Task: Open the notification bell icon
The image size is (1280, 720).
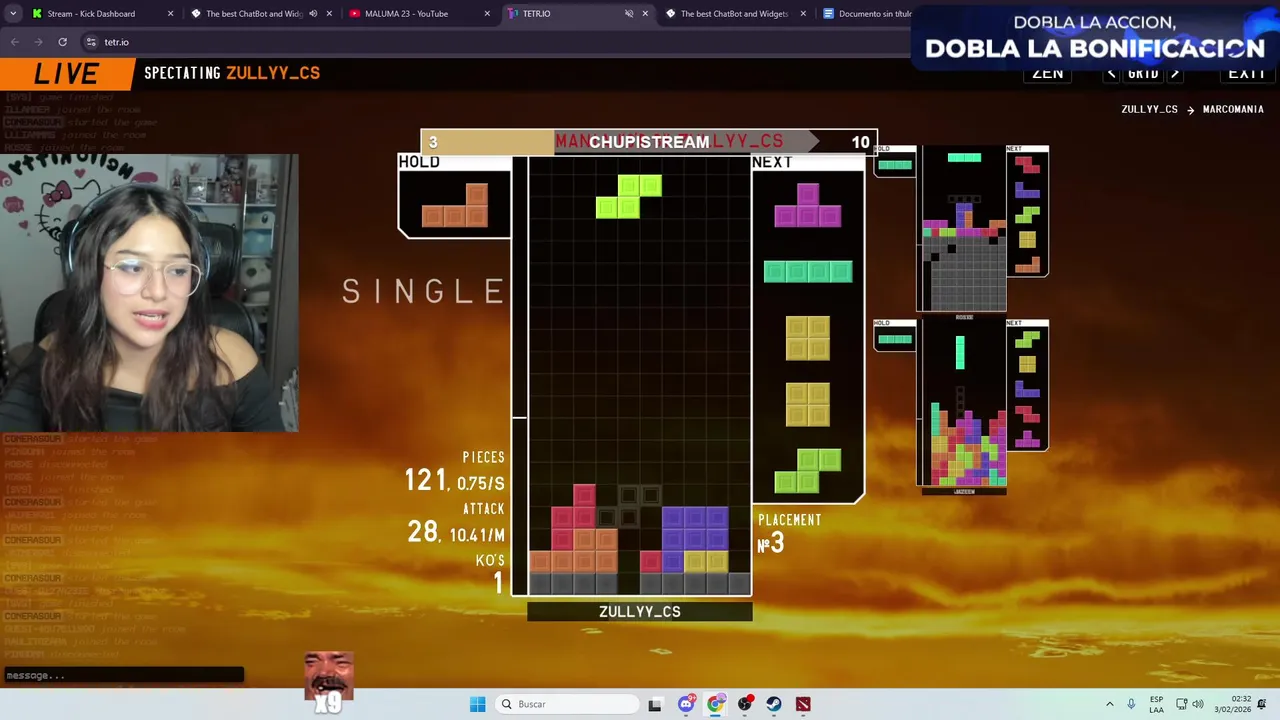Action: [x=1262, y=704]
